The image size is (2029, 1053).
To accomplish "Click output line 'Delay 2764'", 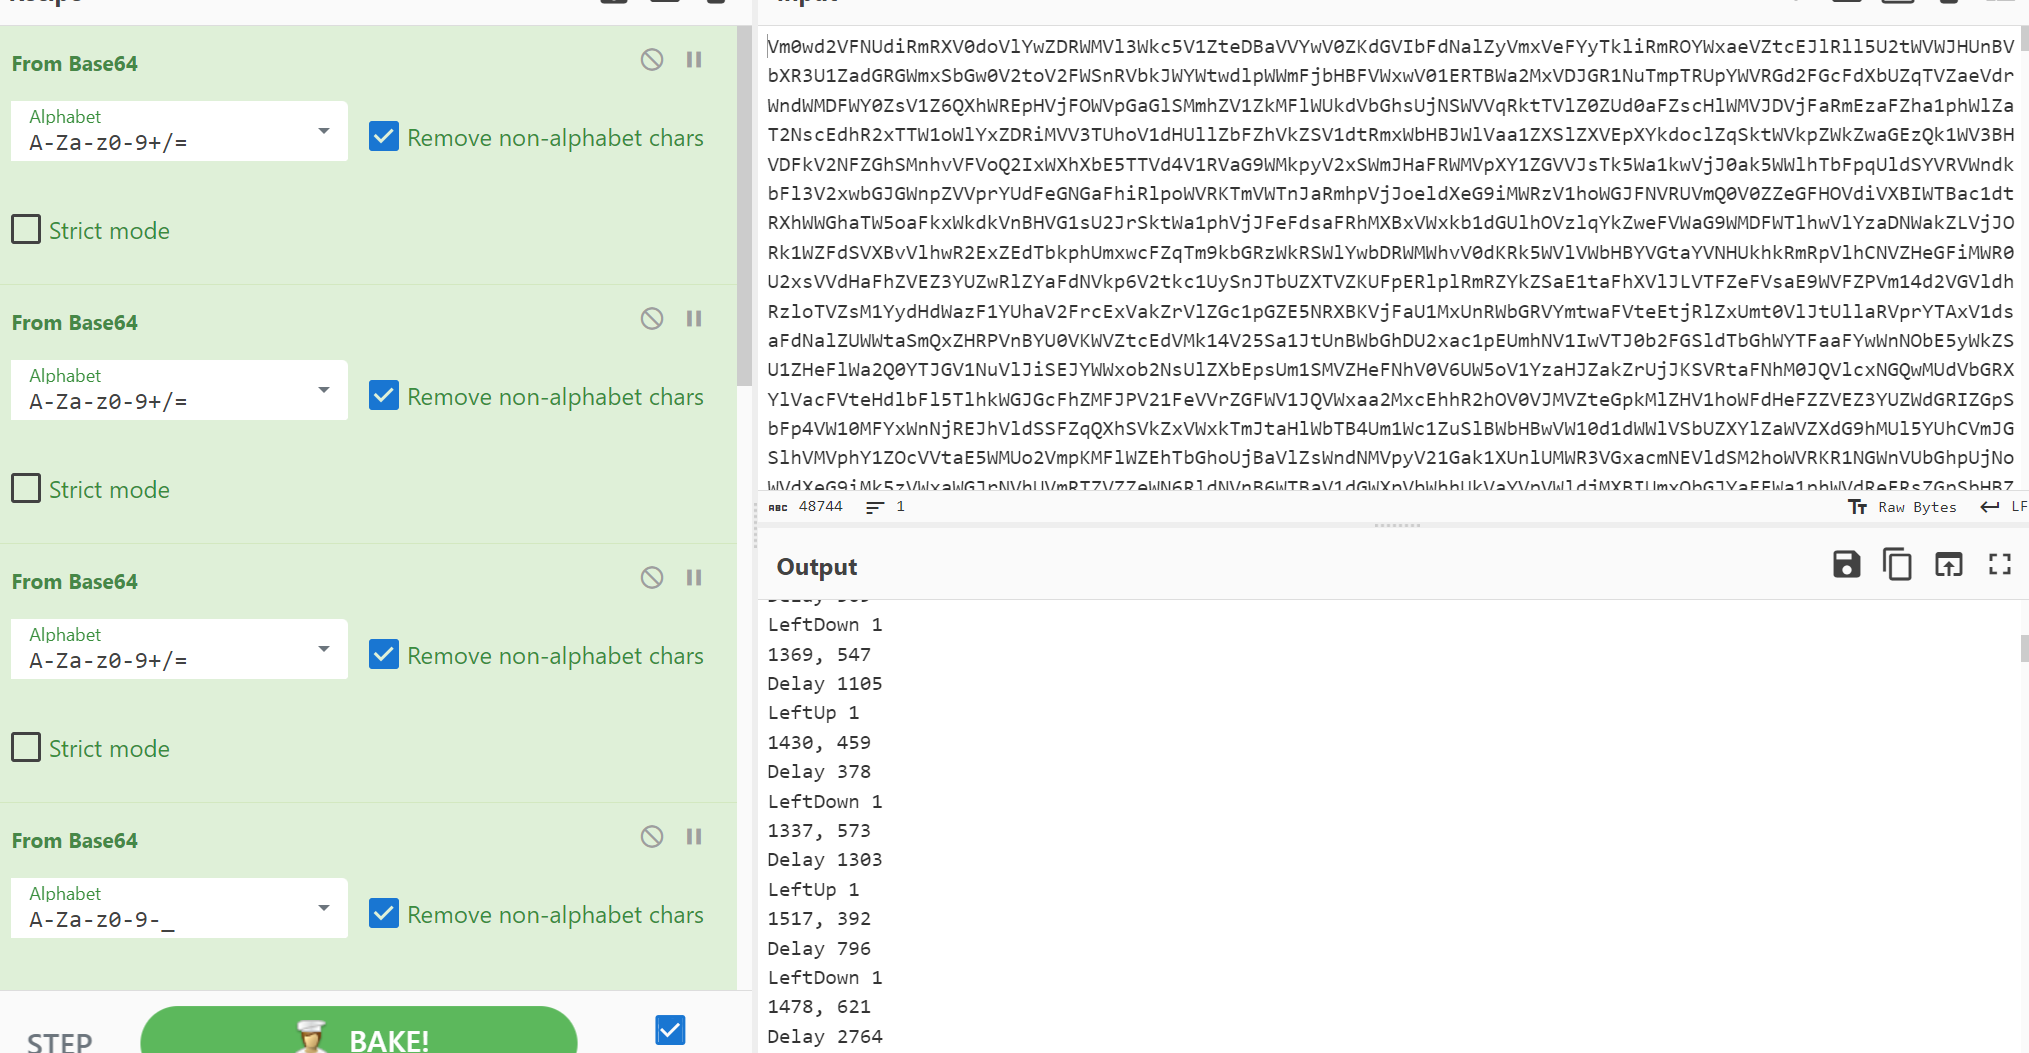I will tap(825, 1037).
